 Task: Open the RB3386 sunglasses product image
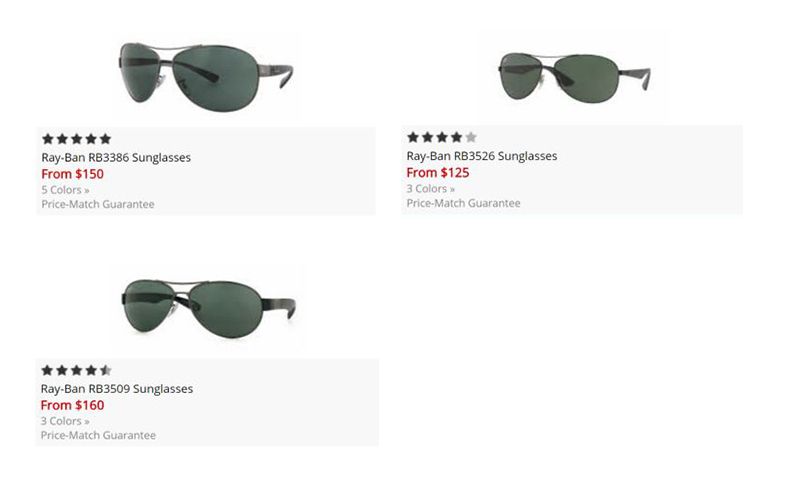(x=206, y=77)
